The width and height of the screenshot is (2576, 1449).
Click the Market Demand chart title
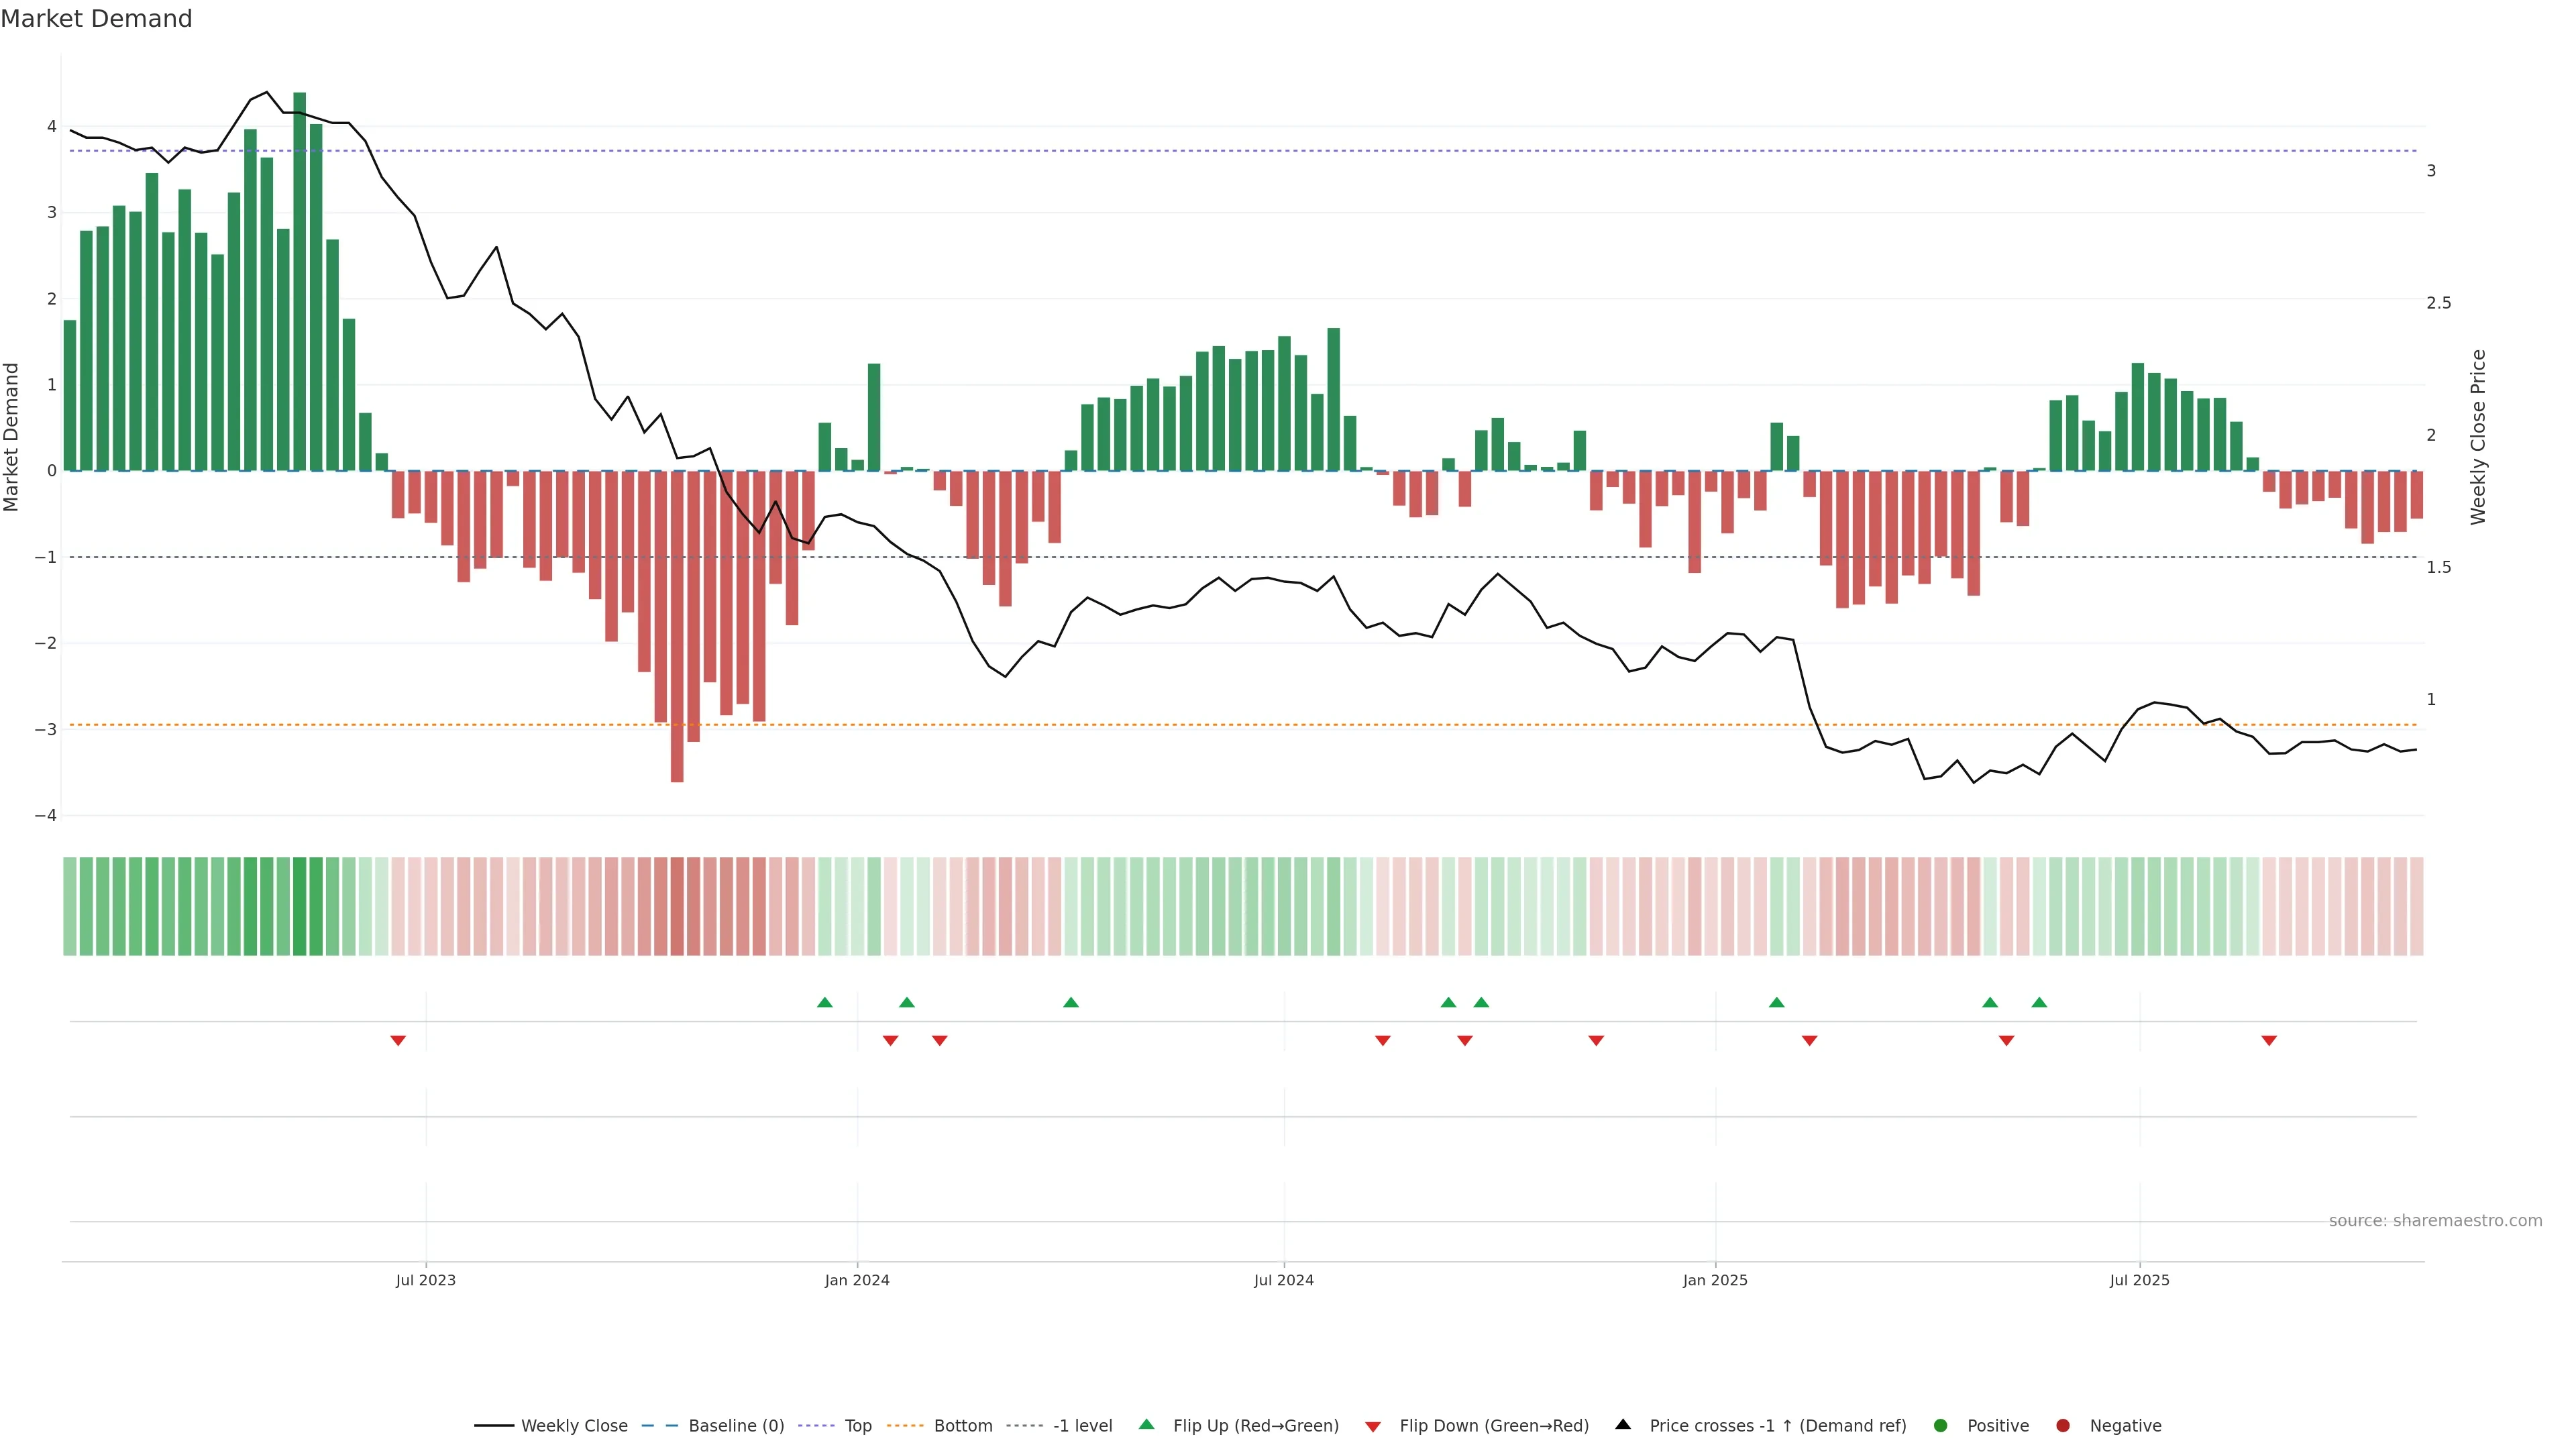[97, 19]
